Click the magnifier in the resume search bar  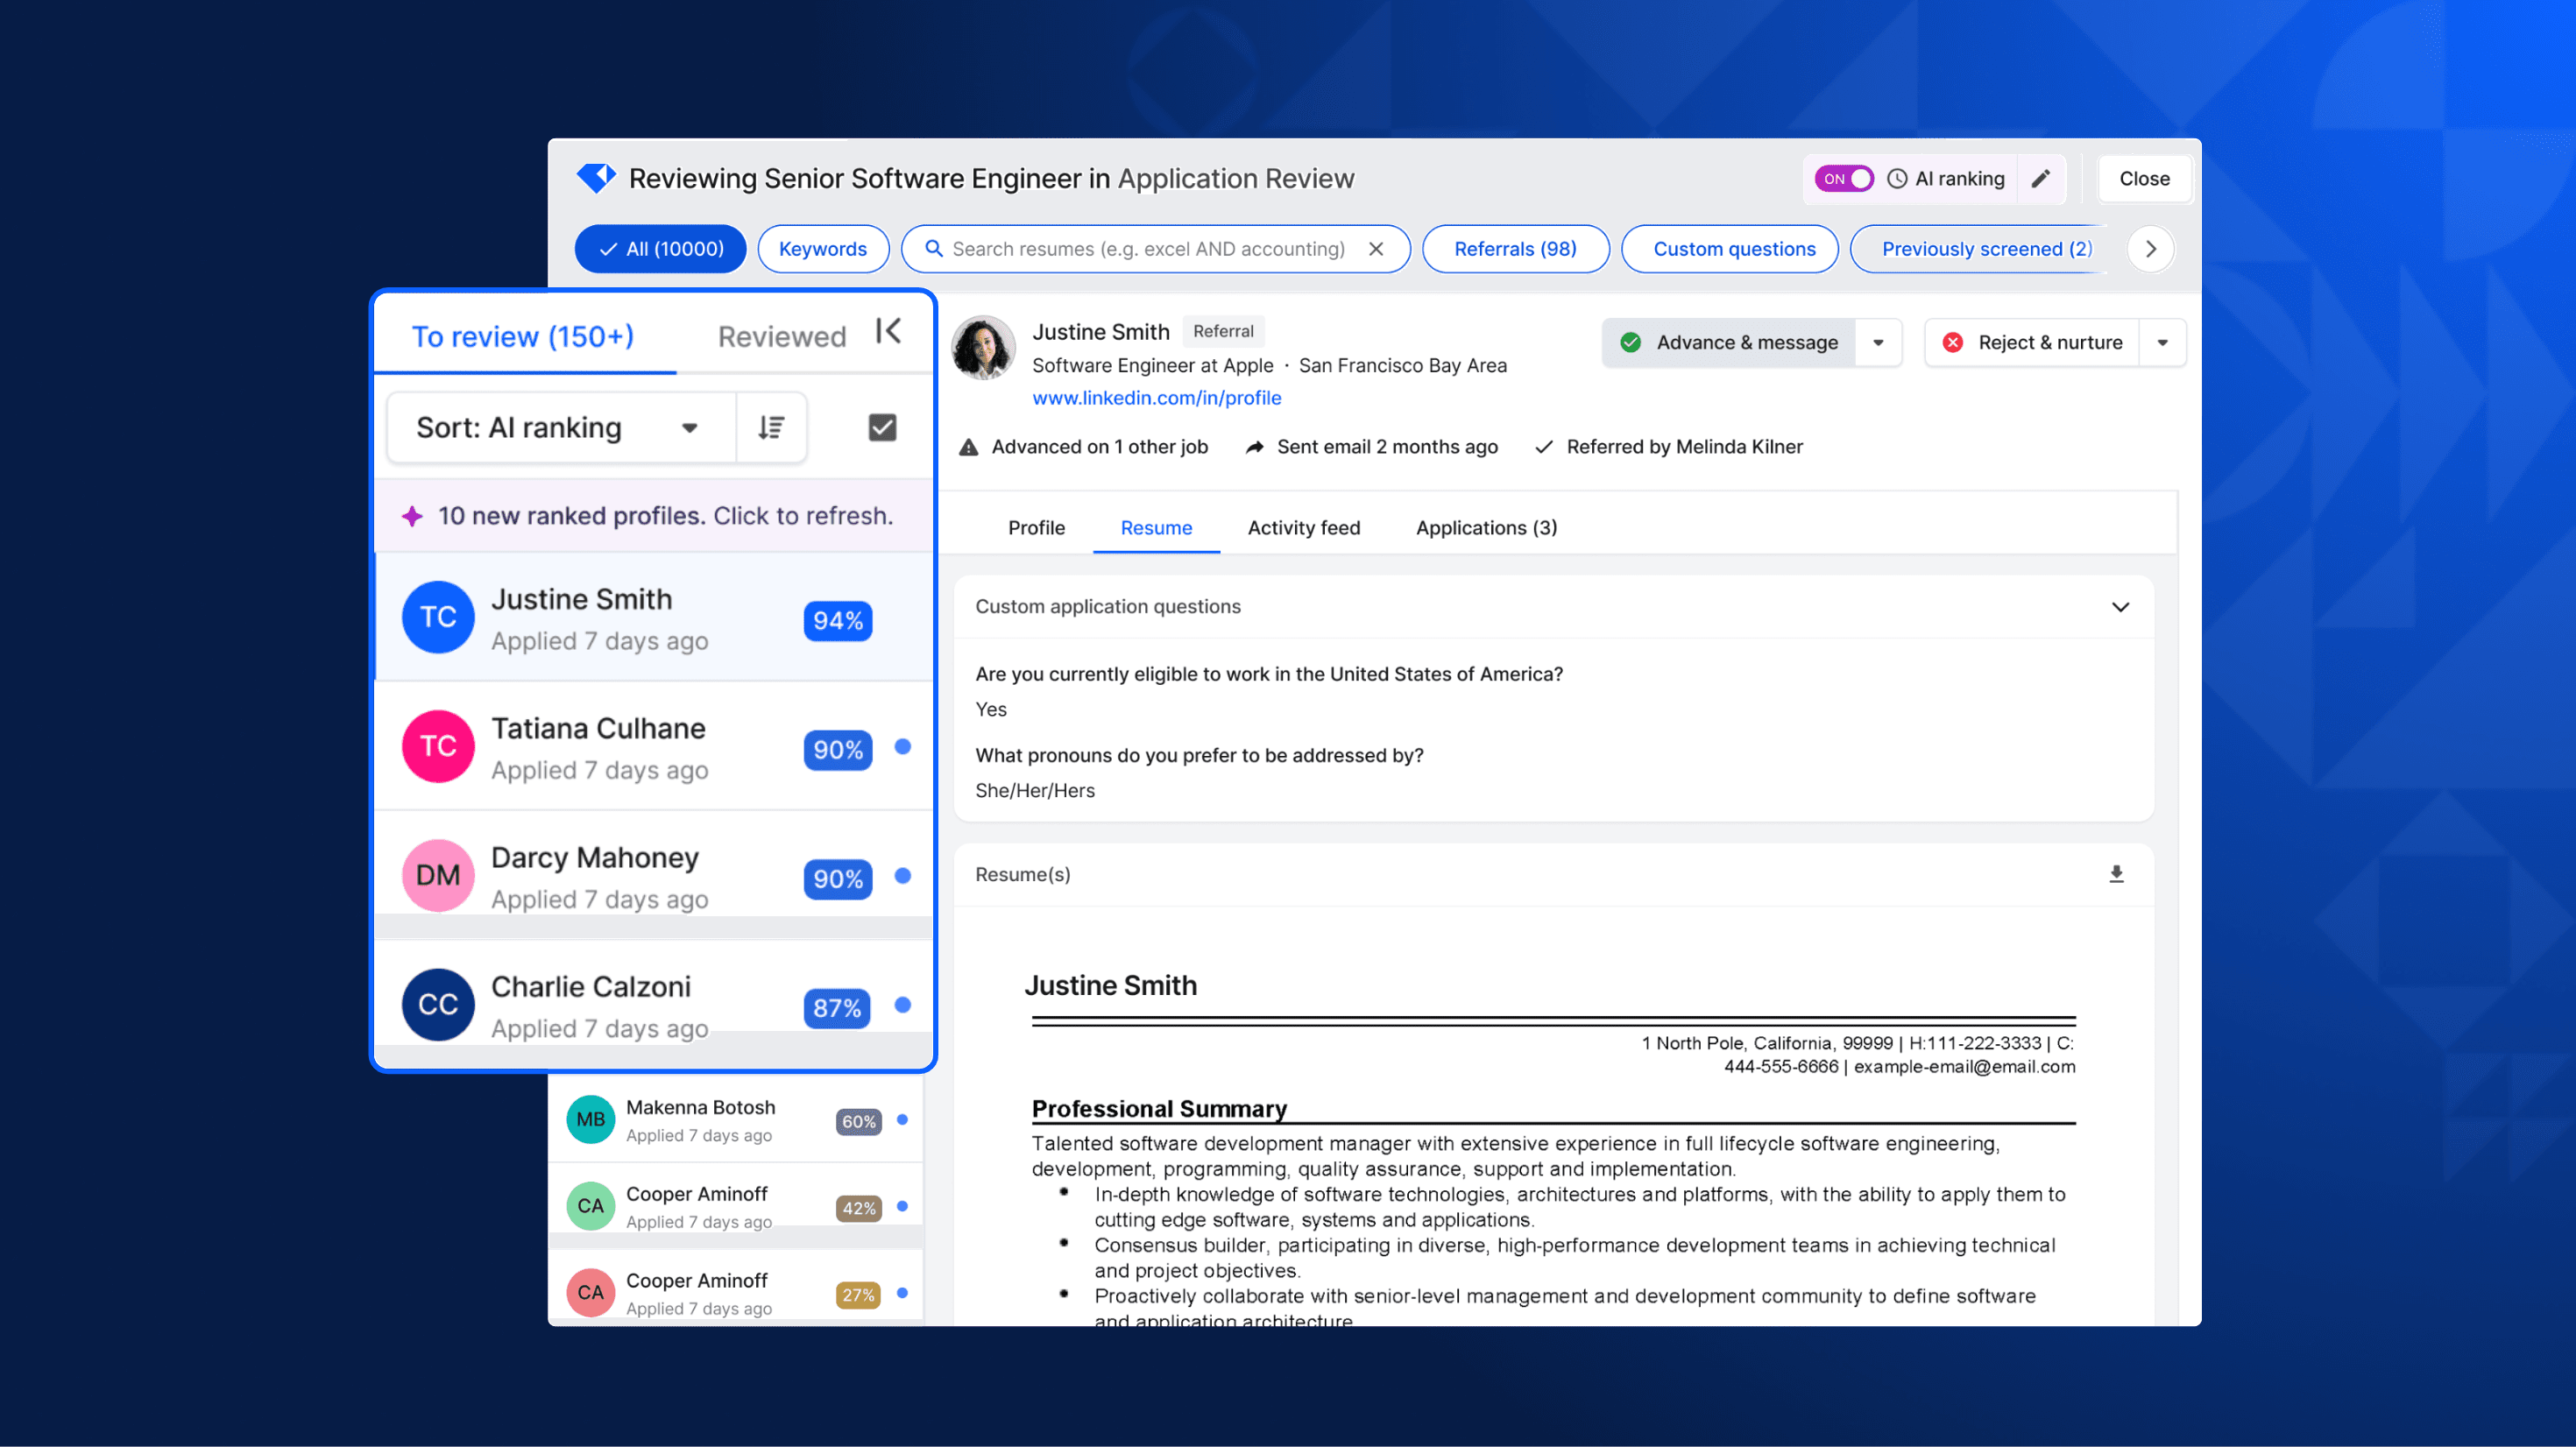pyautogui.click(x=932, y=249)
